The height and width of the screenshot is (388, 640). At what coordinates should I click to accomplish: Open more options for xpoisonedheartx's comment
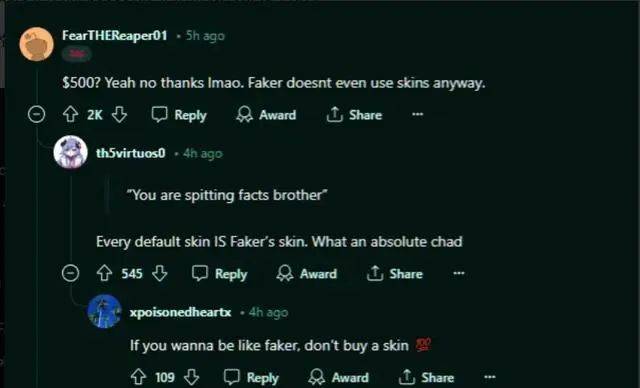point(490,377)
